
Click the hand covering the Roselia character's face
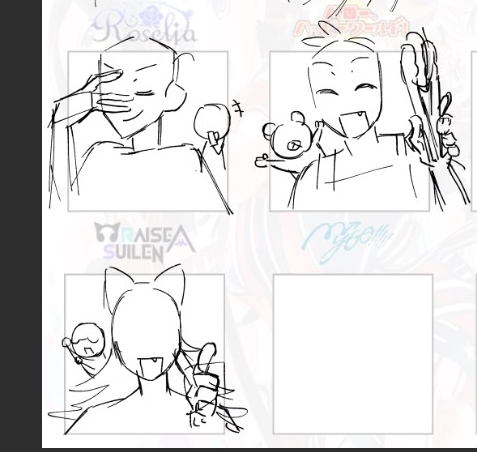coord(100,96)
